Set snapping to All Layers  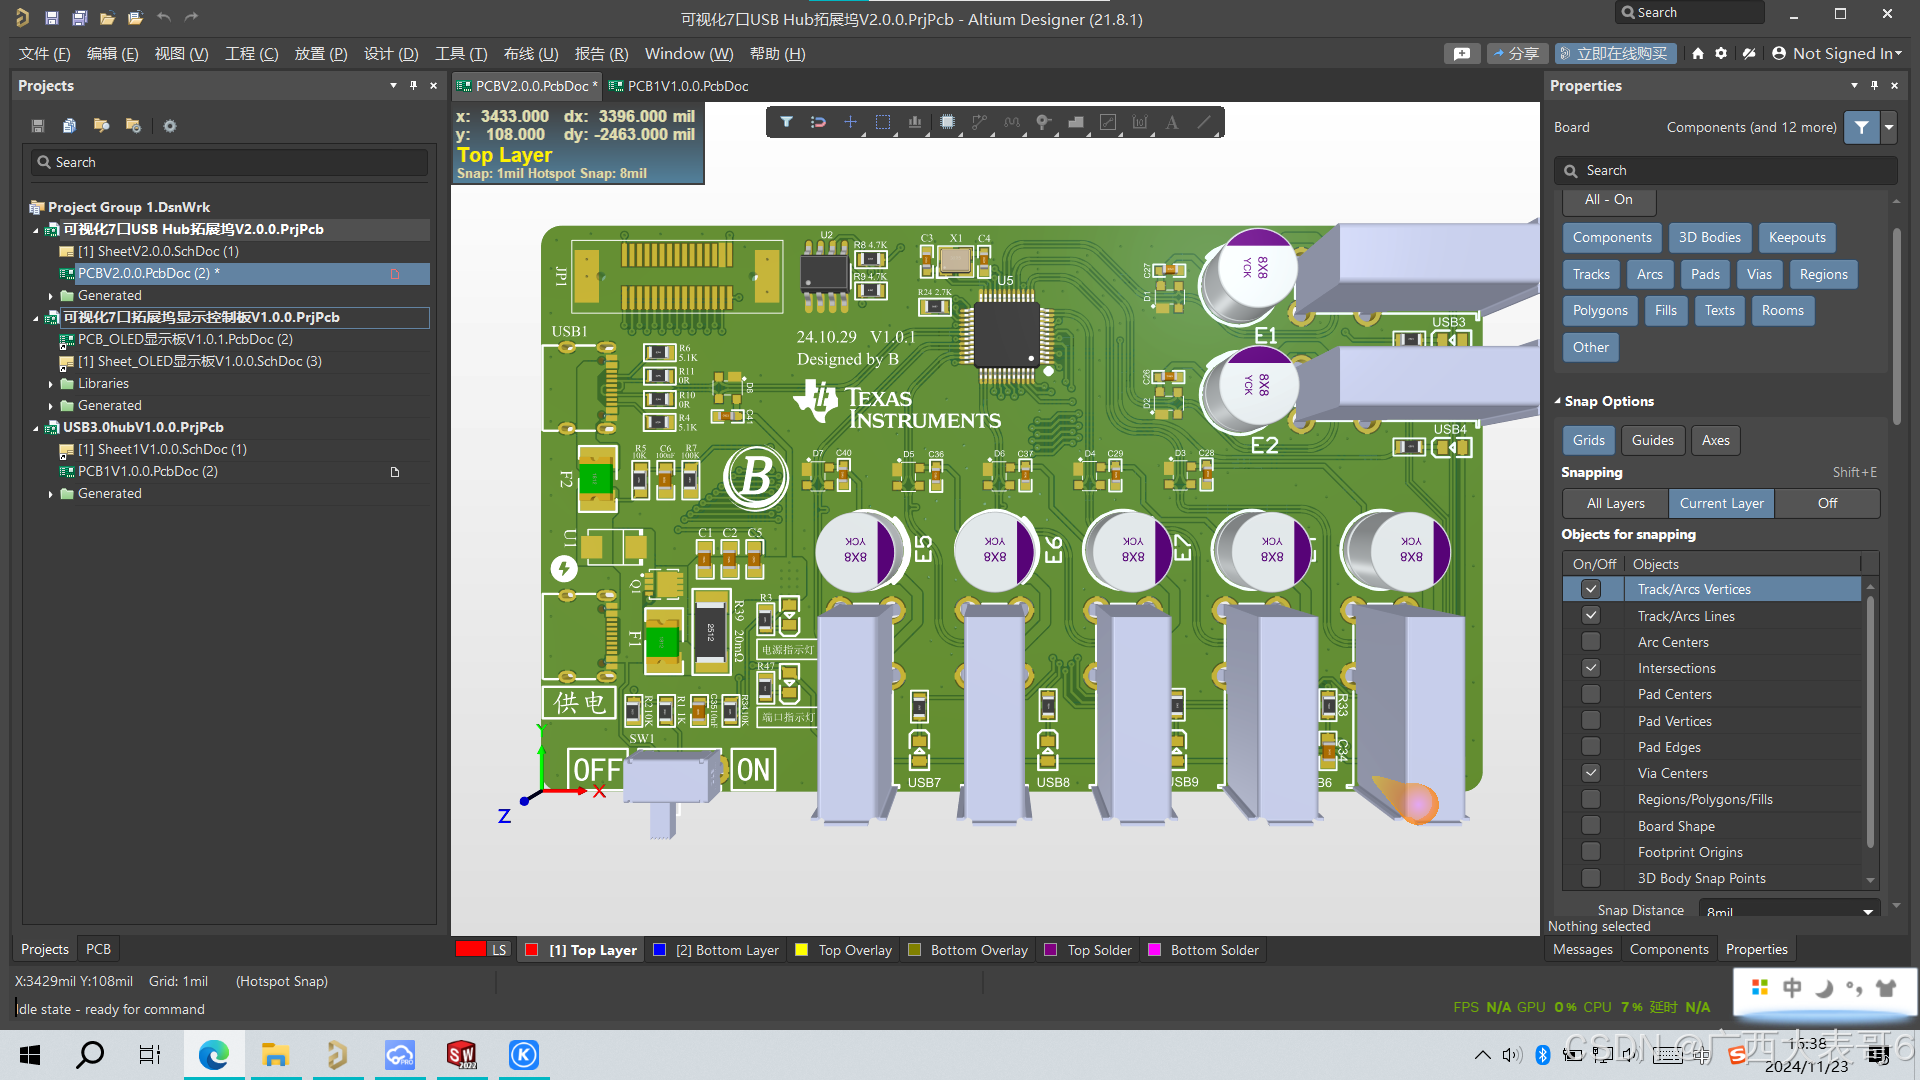(1615, 503)
